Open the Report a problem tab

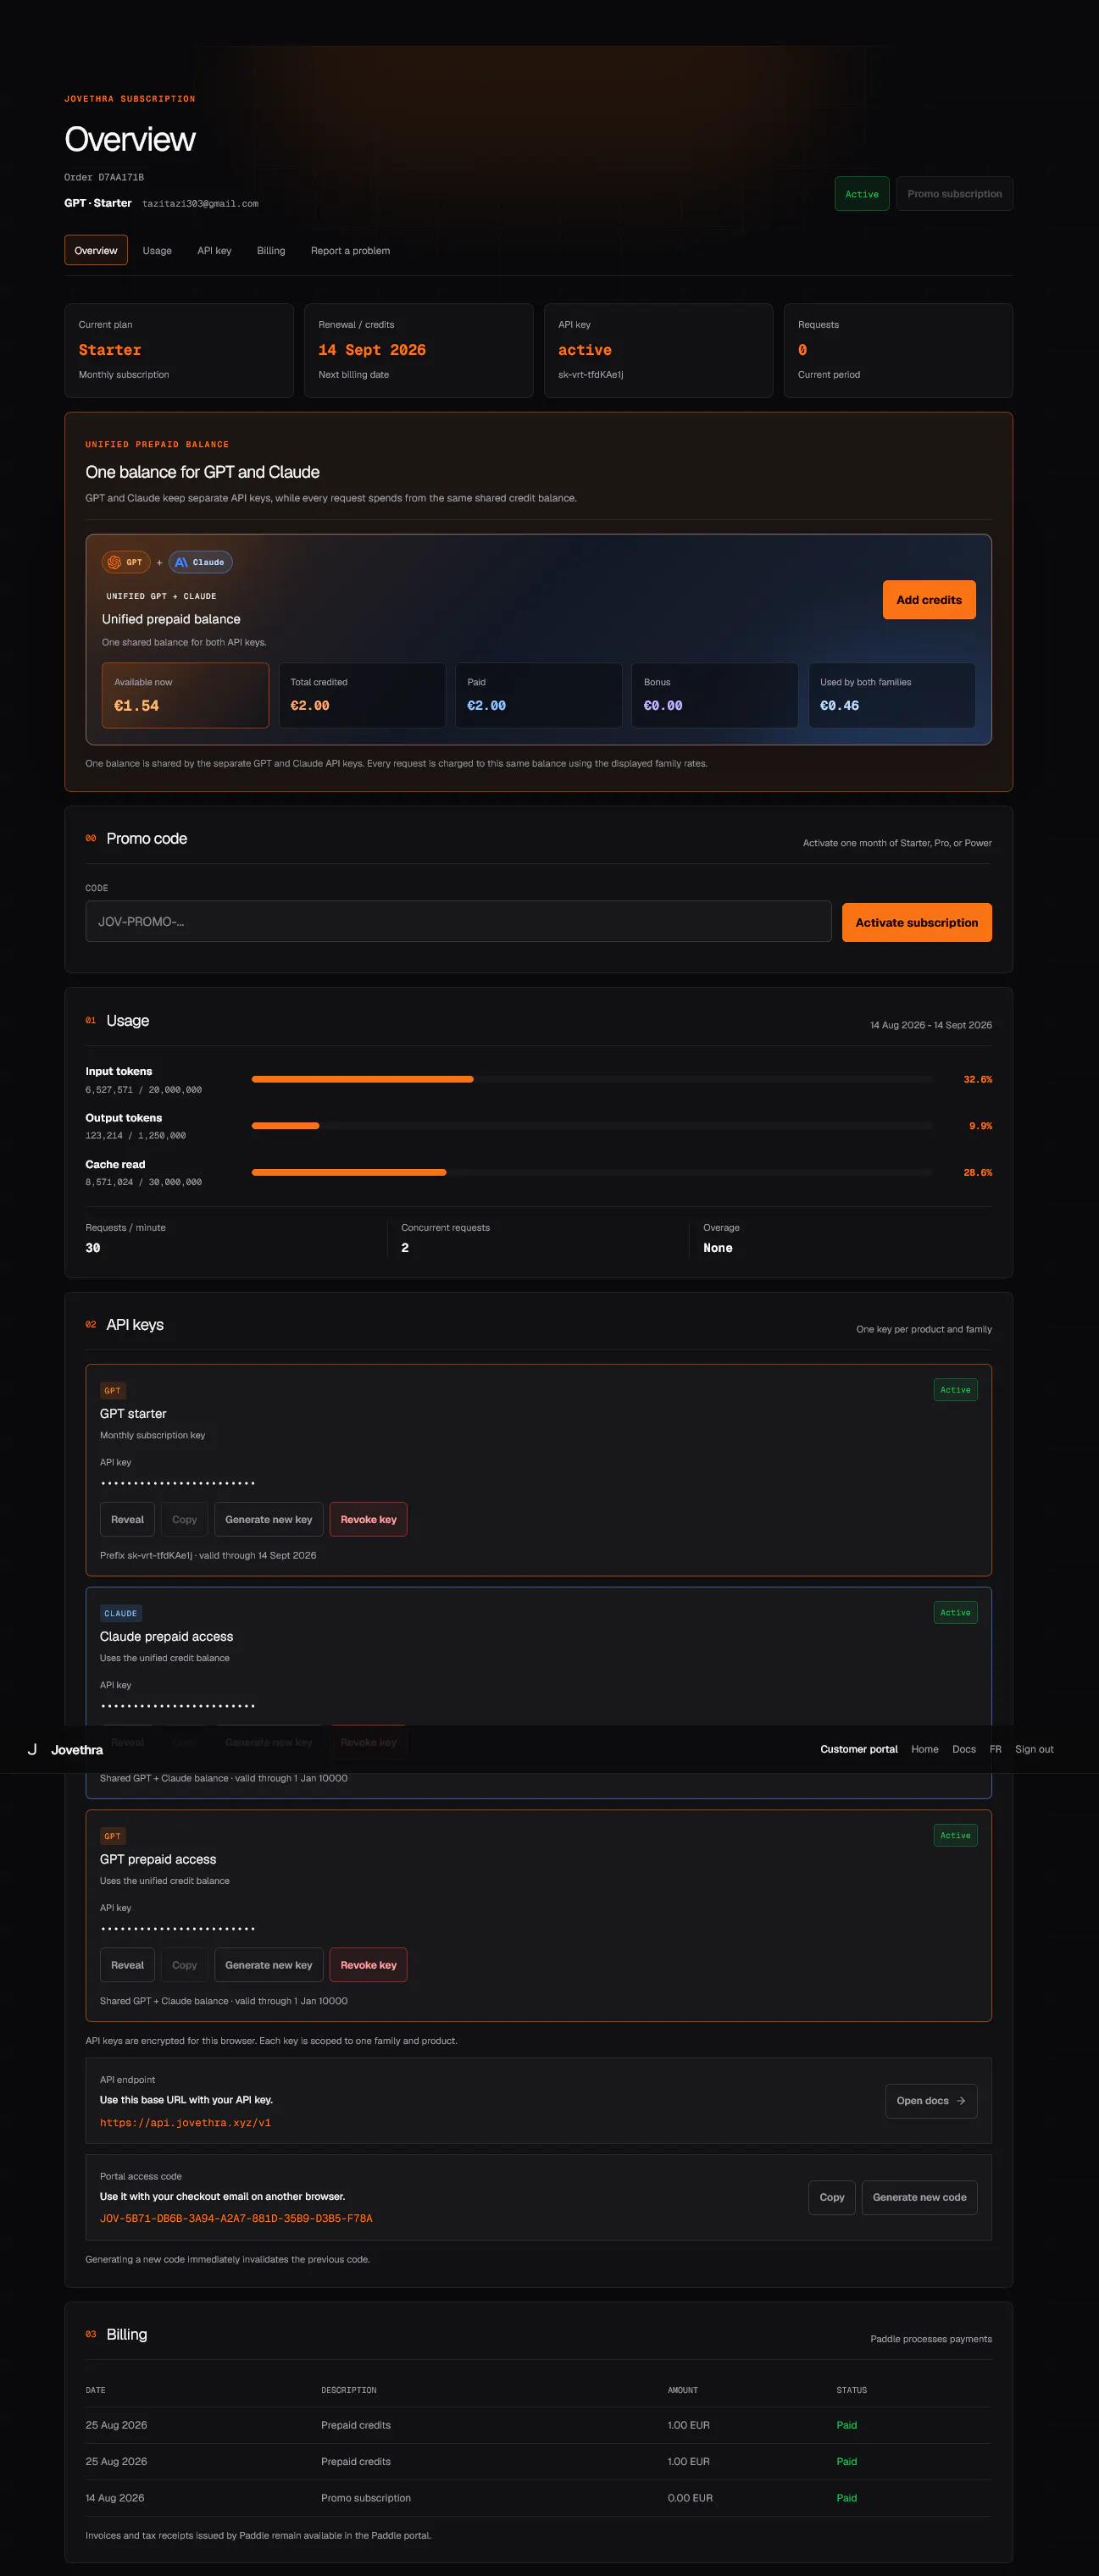click(x=350, y=250)
